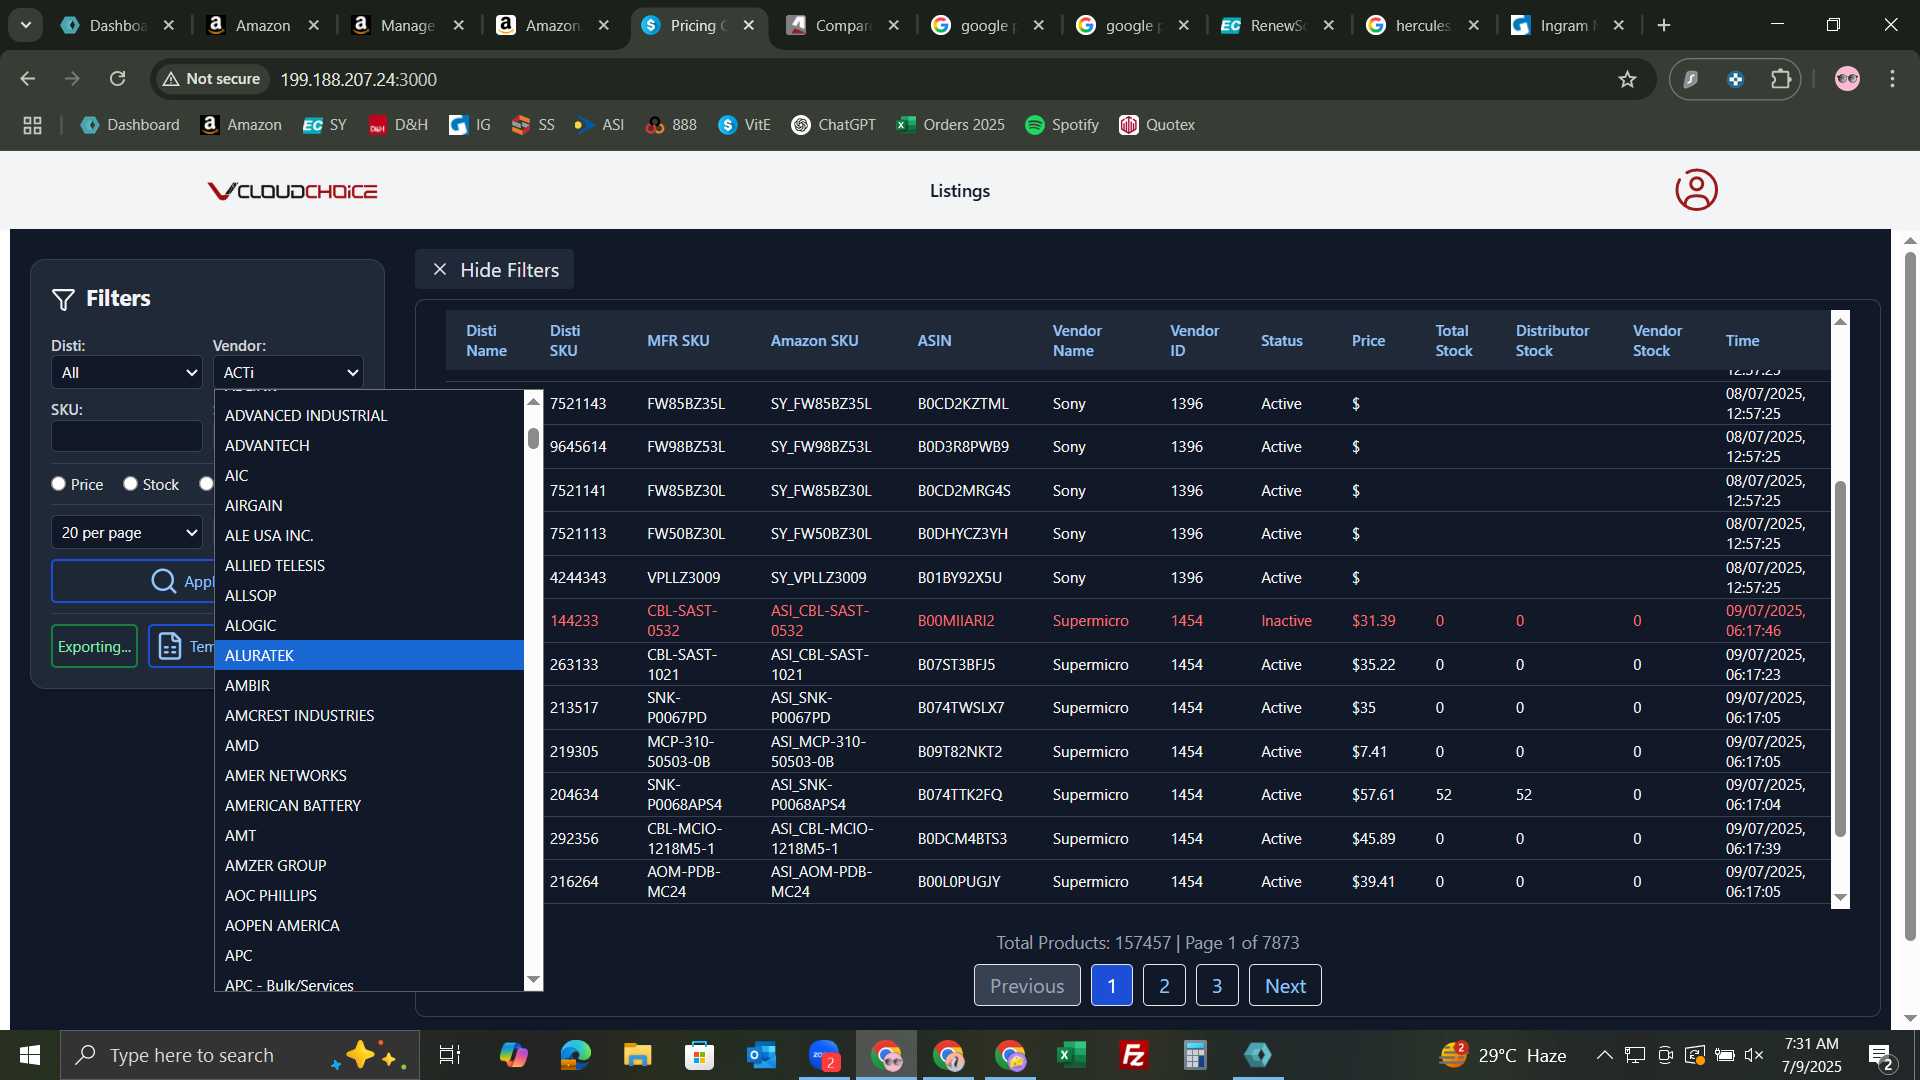The width and height of the screenshot is (1920, 1080).
Task: Open Microsoft Edge from taskbar
Action: coord(575,1055)
